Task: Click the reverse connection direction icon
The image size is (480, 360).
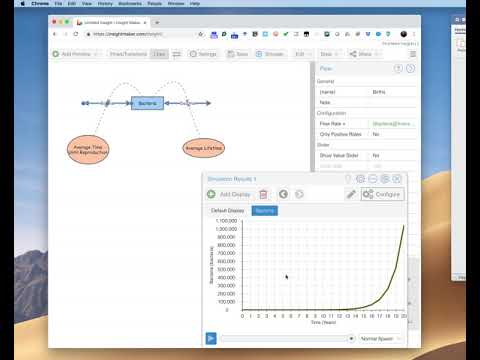Action: 177,54
